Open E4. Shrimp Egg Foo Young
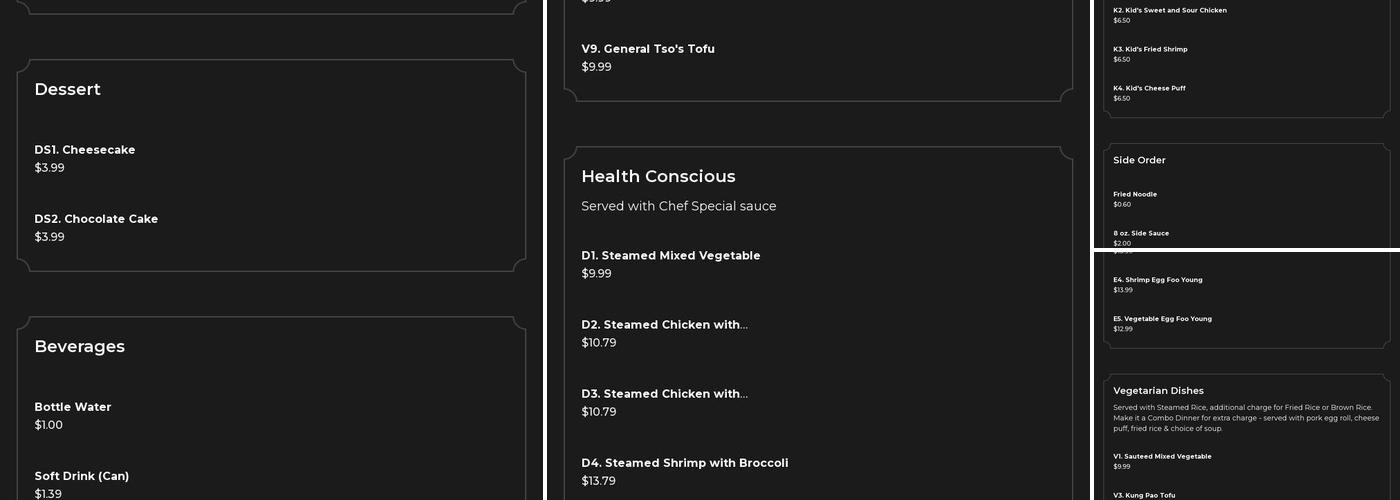Screen dimensions: 1400x500 pyautogui.click(x=1158, y=280)
